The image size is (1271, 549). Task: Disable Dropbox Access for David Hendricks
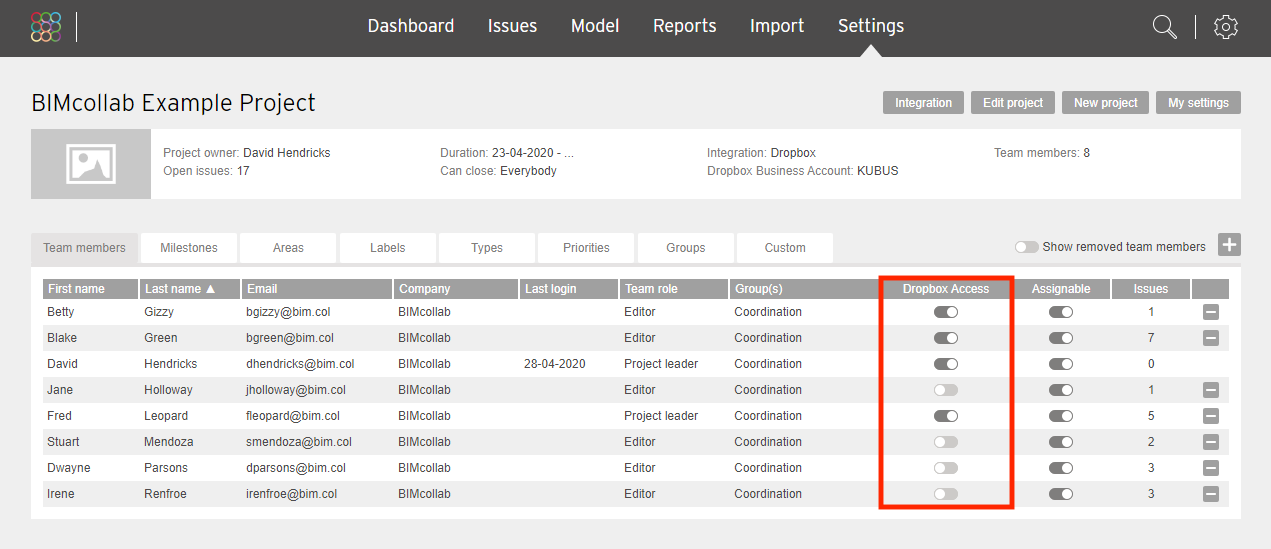pyautogui.click(x=946, y=364)
